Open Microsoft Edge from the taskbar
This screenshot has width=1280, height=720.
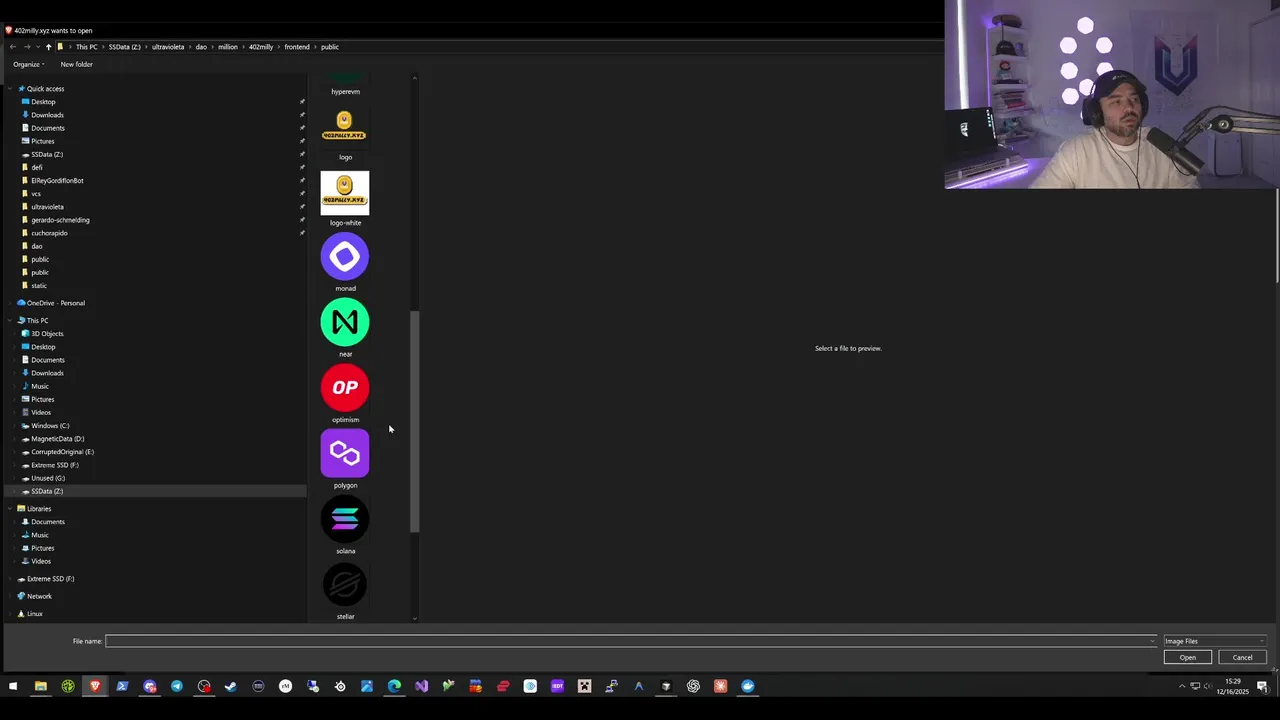(x=394, y=686)
